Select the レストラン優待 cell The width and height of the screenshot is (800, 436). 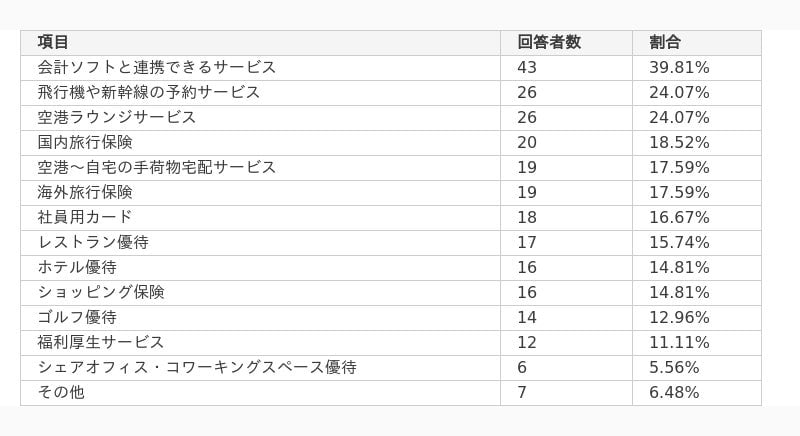[x=260, y=243]
